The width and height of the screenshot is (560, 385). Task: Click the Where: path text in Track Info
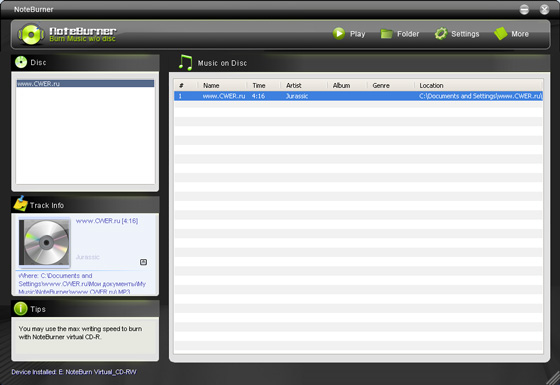(82, 284)
